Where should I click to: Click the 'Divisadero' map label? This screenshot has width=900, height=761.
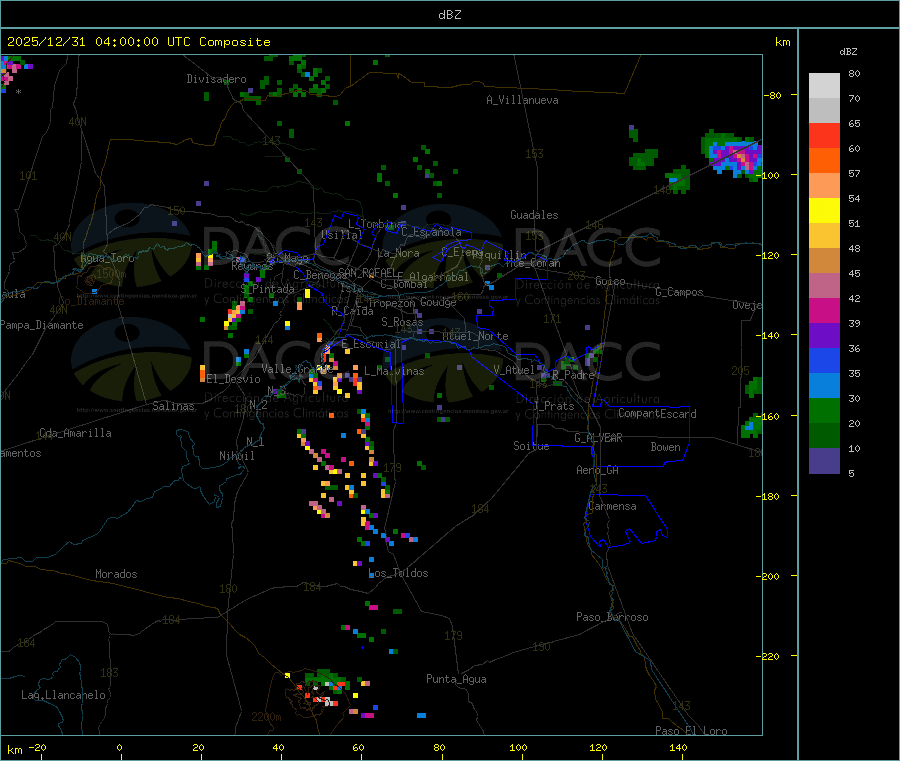click(216, 79)
